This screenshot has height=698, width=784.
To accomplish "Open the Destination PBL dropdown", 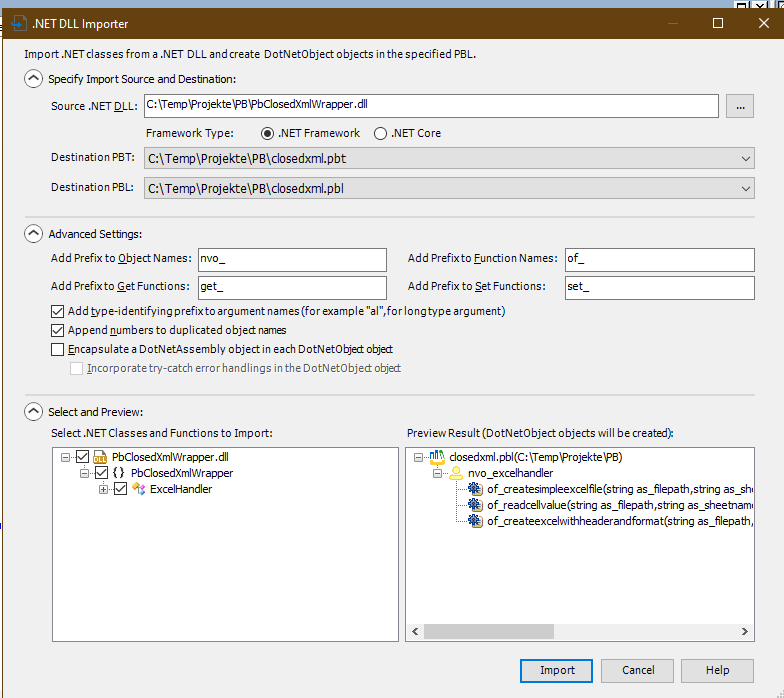I will click(746, 188).
